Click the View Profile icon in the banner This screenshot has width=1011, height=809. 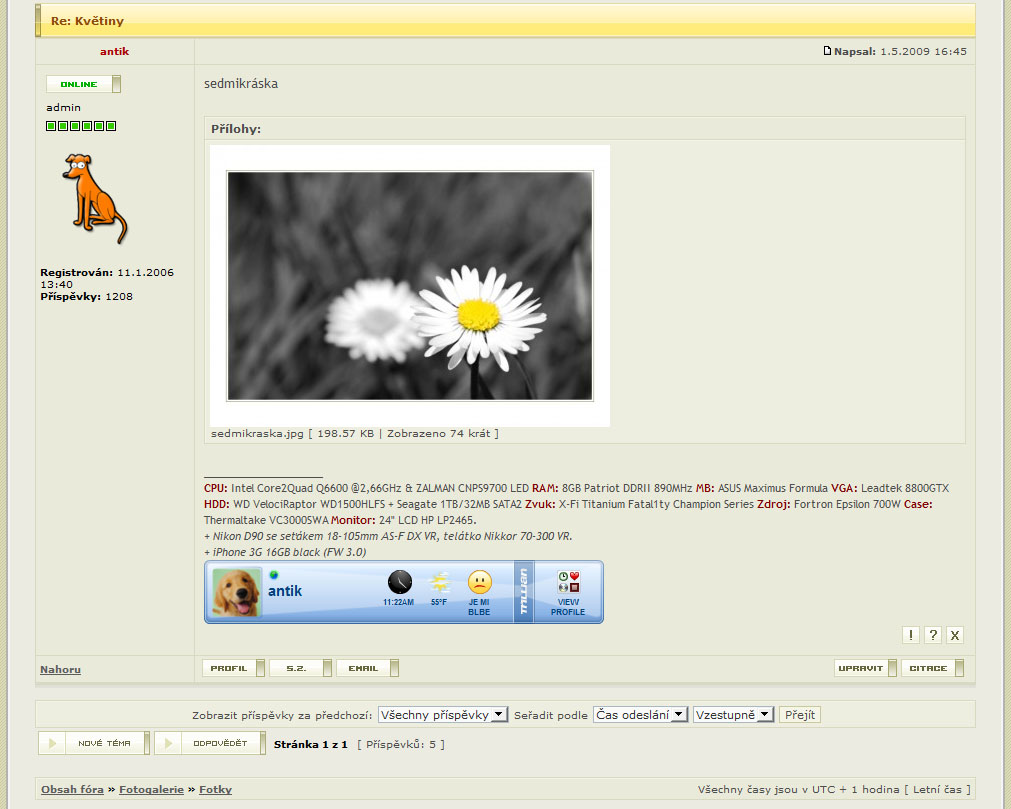coord(568,583)
